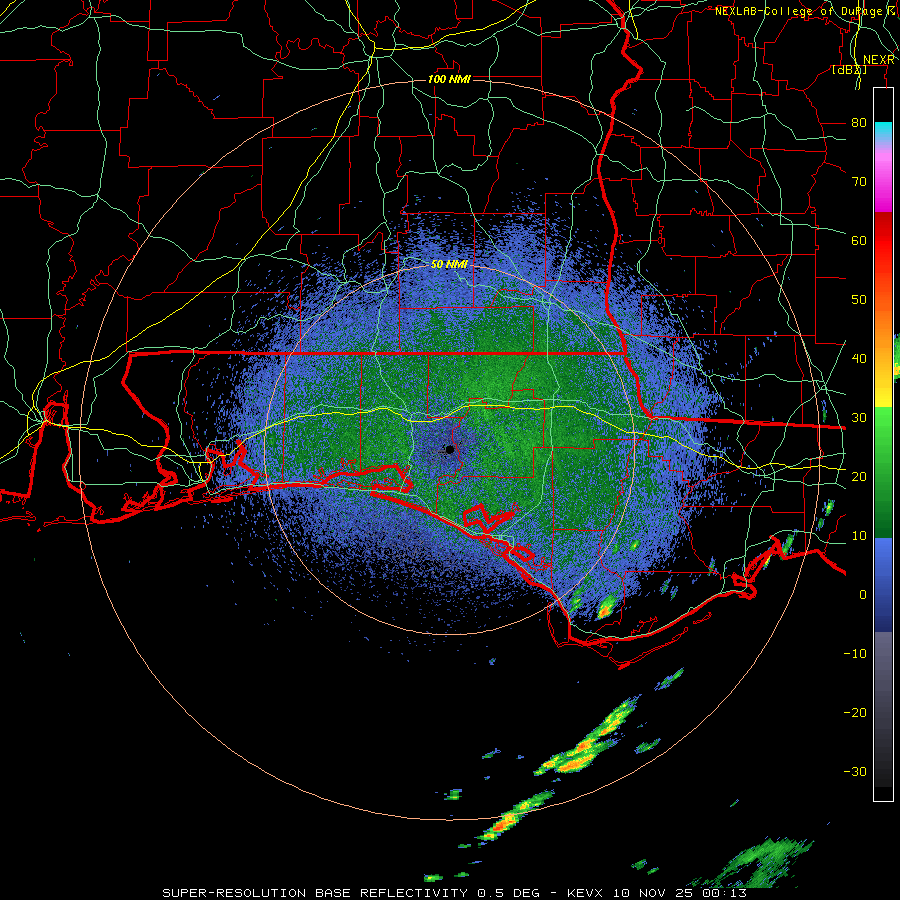Click the 60 value on the dBZ scale
Image resolution: width=900 pixels, height=900 pixels.
tap(859, 240)
